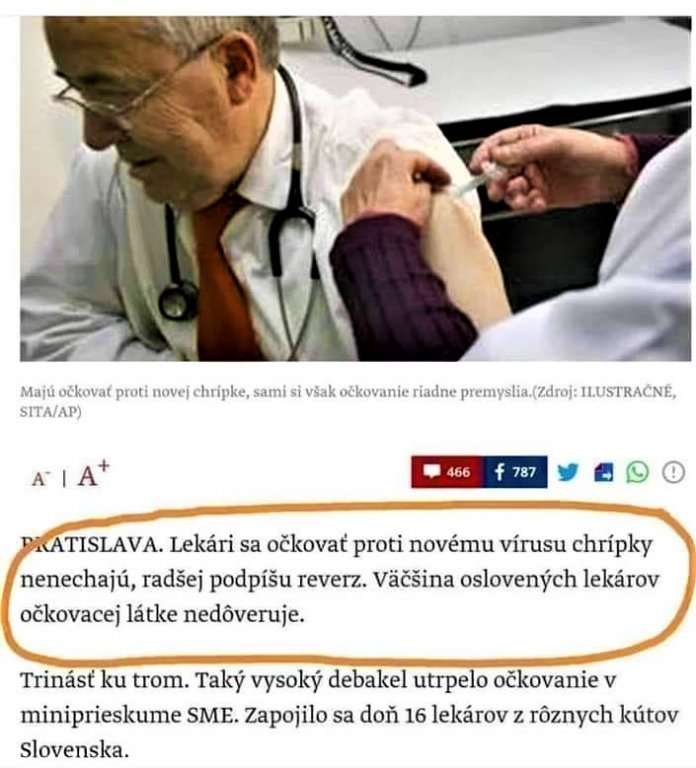Click the ILUSTRAČNÉ source credit text

(x=628, y=392)
